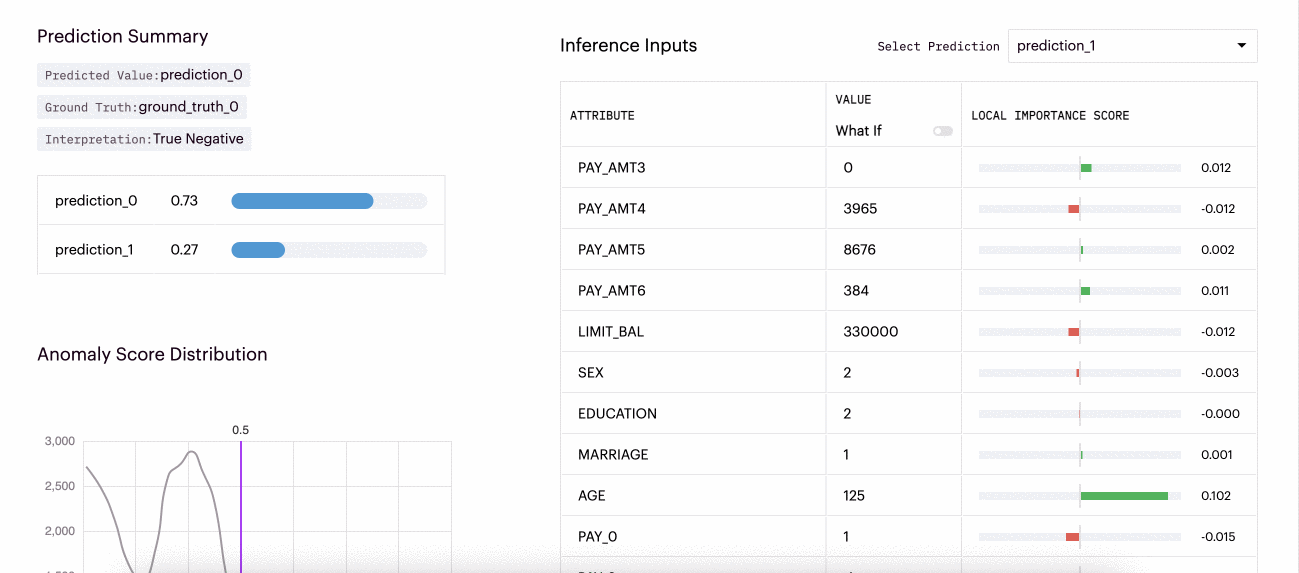The height and width of the screenshot is (573, 1299).
Task: Click the AGE green importance bar
Action: pos(1124,496)
